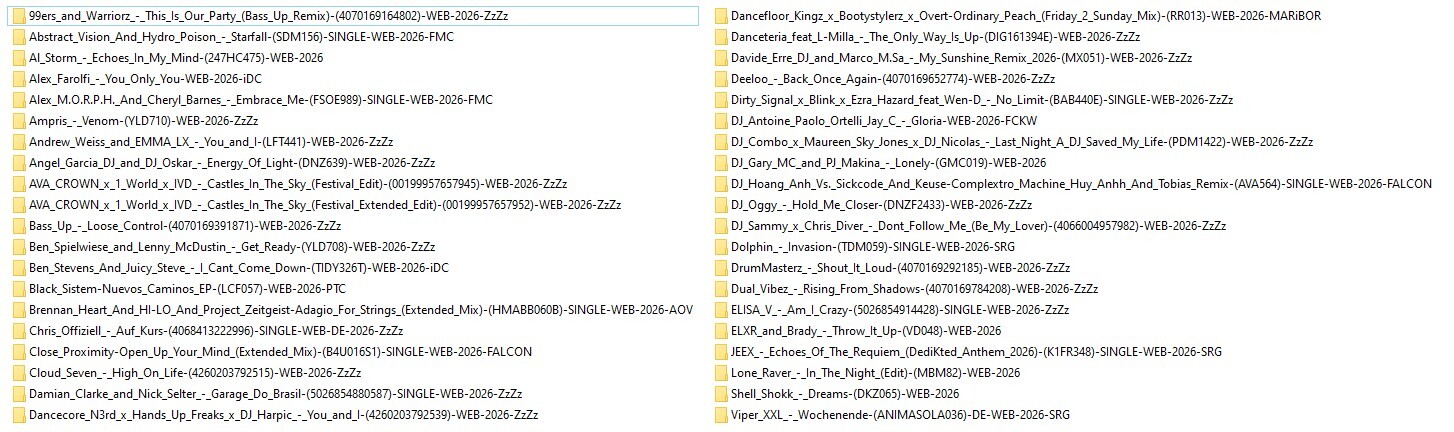This screenshot has width=1454, height=432.
Task: Click folder icon for Ampris Venom
Action: (19, 121)
